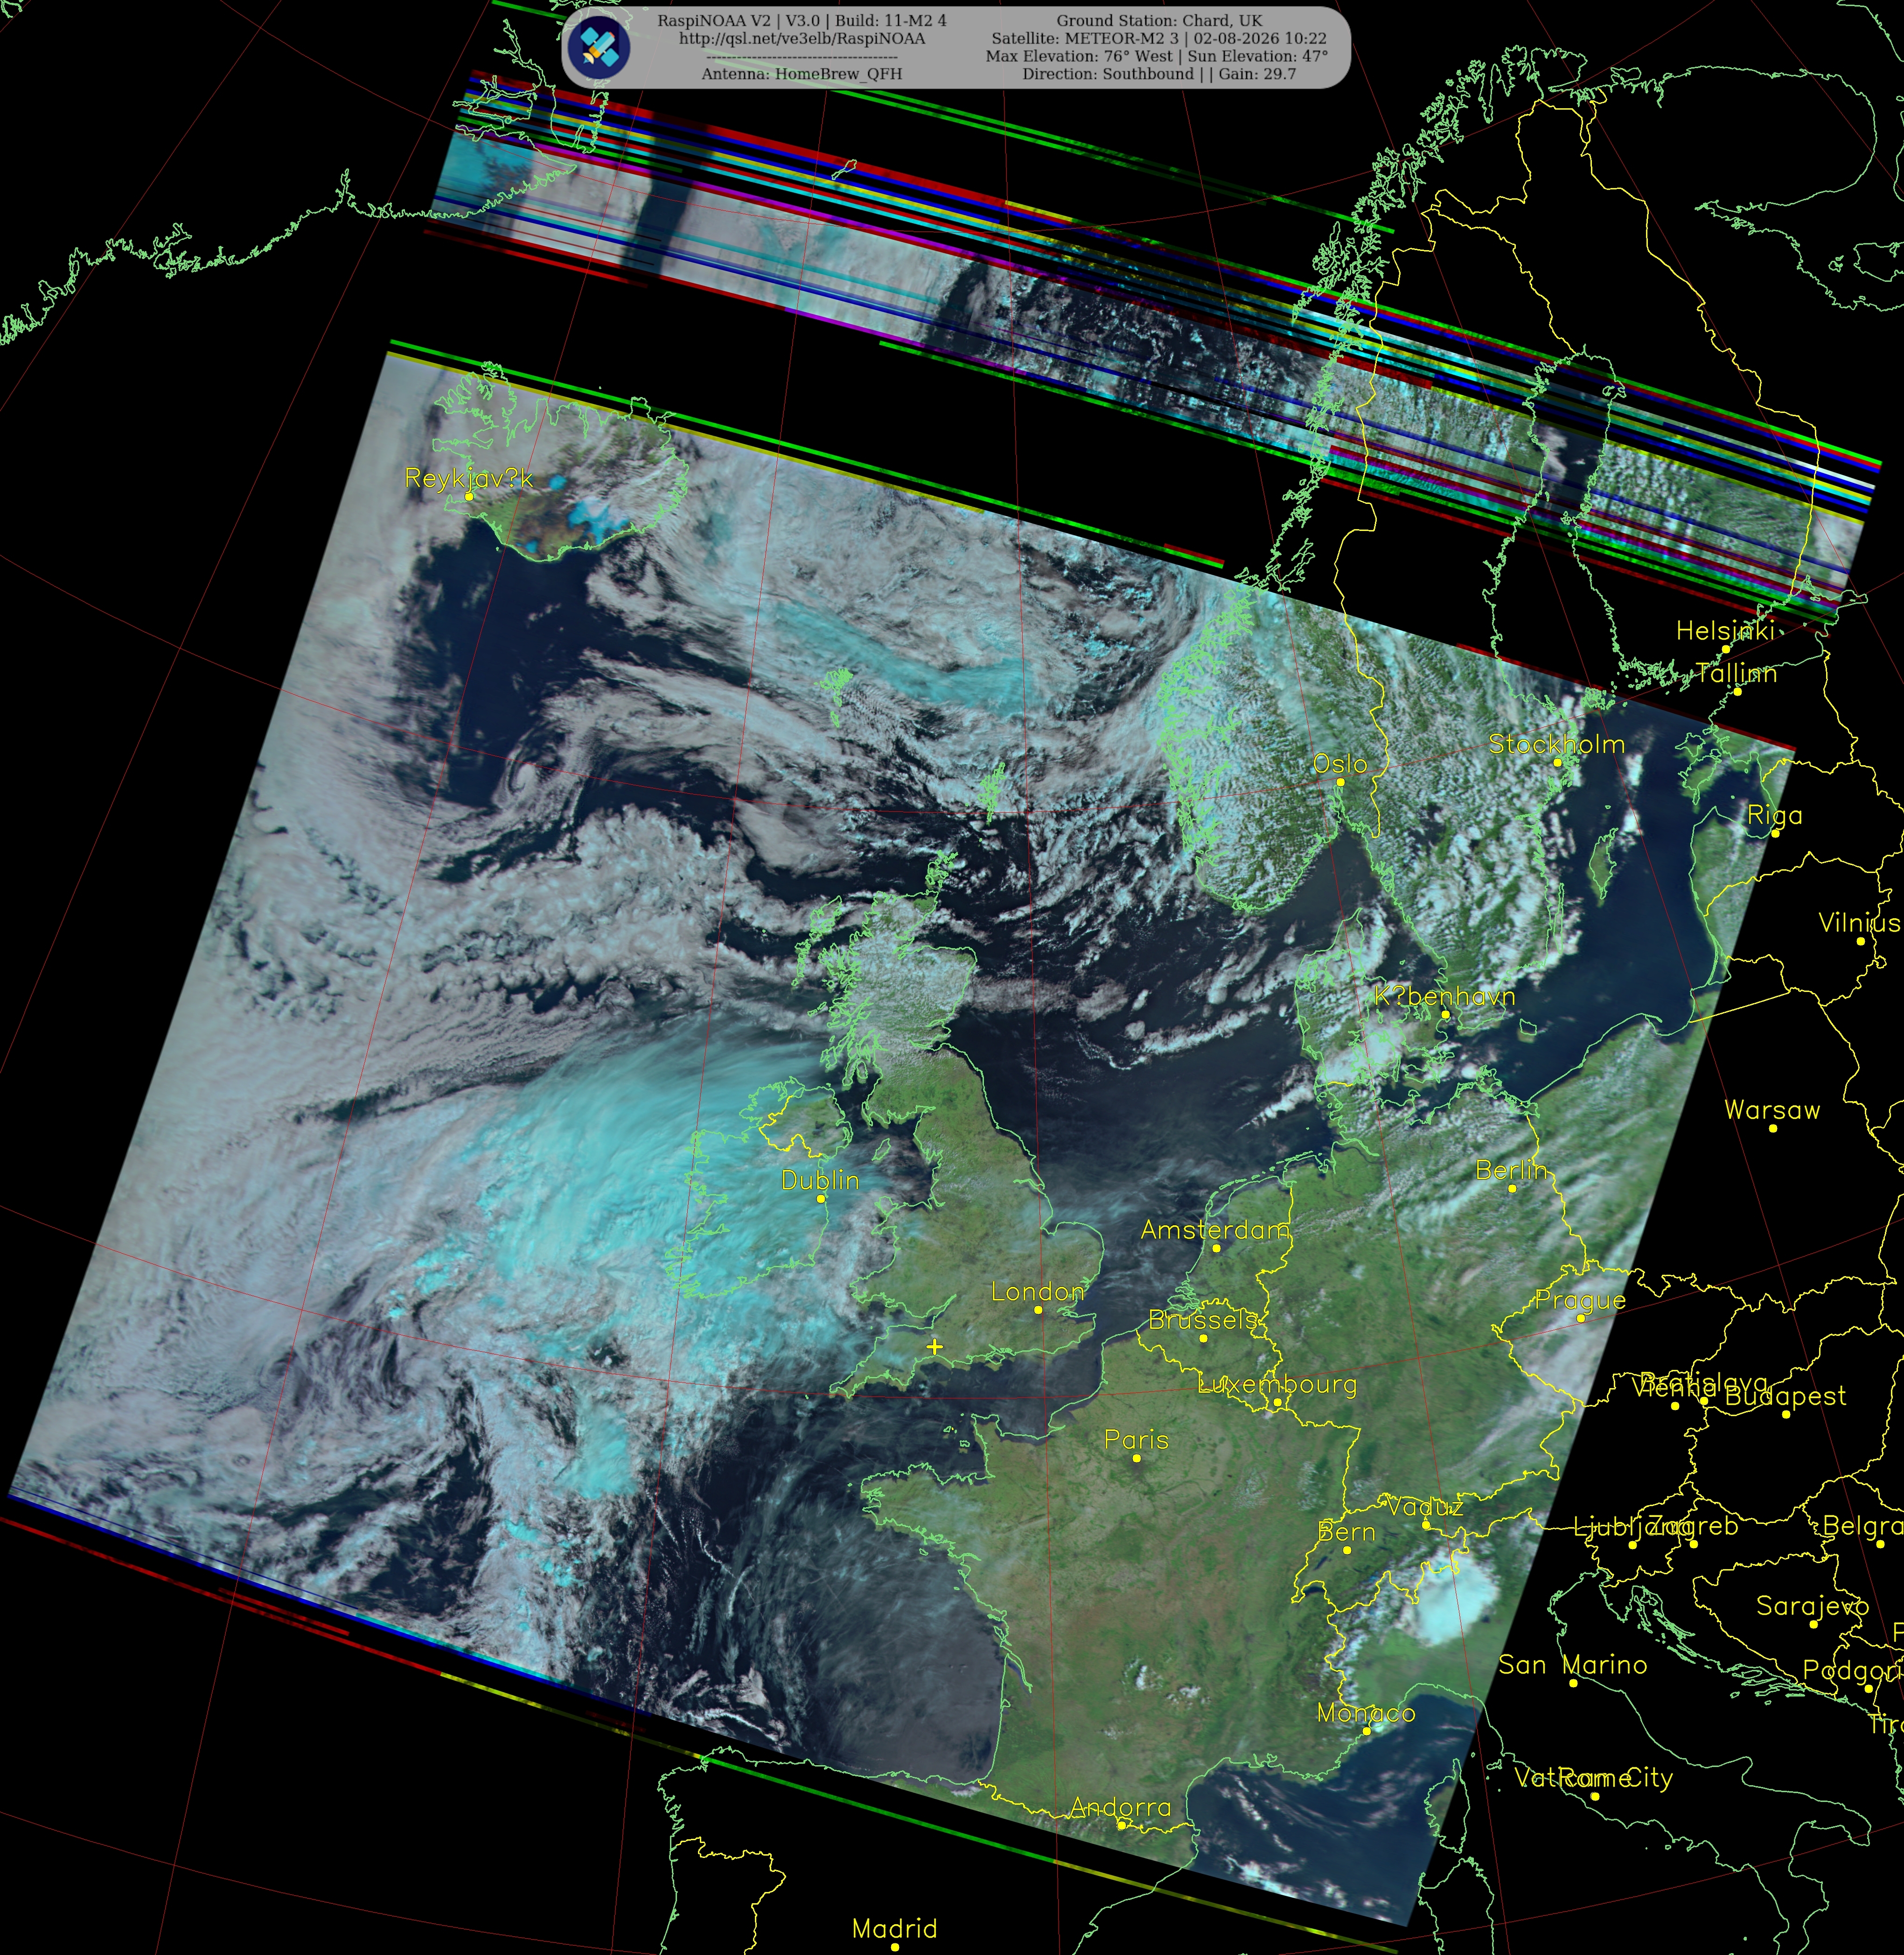1904x1955 pixels.
Task: Click the Tallinn city label
Action: [1737, 674]
